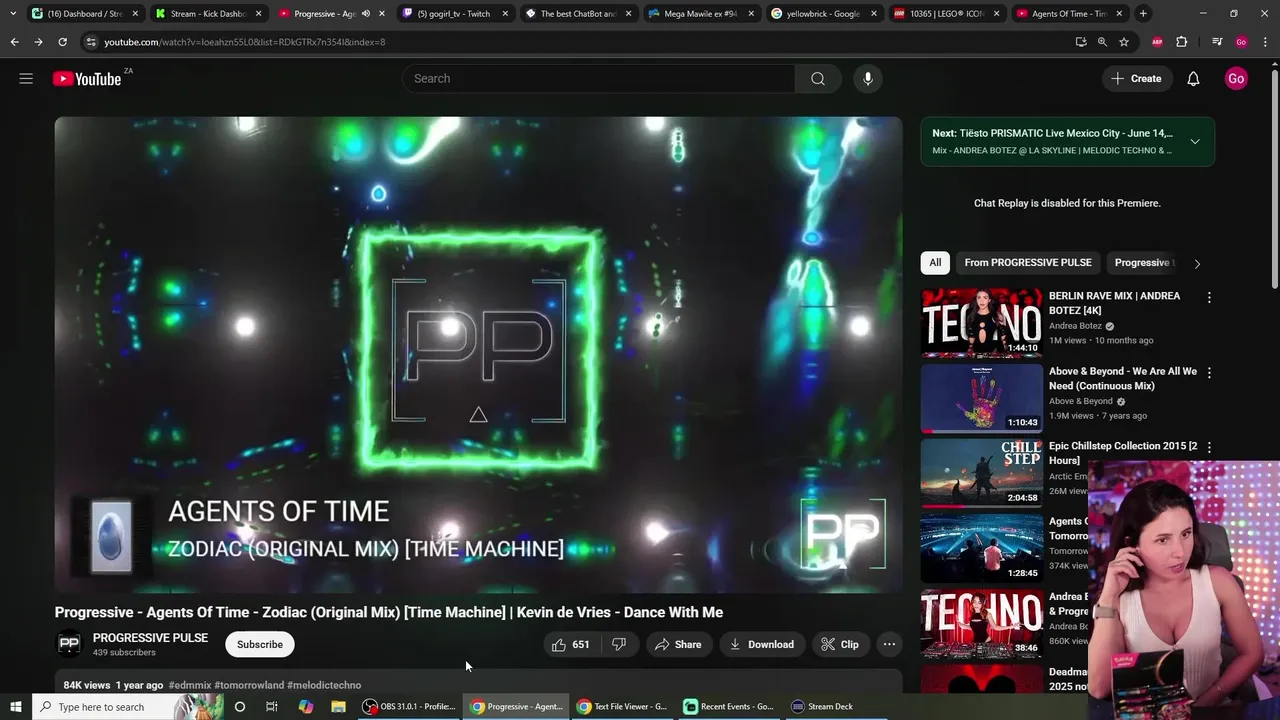
Task: Open the PROGRESSIVE PULSE channel name link
Action: pyautogui.click(x=150, y=638)
